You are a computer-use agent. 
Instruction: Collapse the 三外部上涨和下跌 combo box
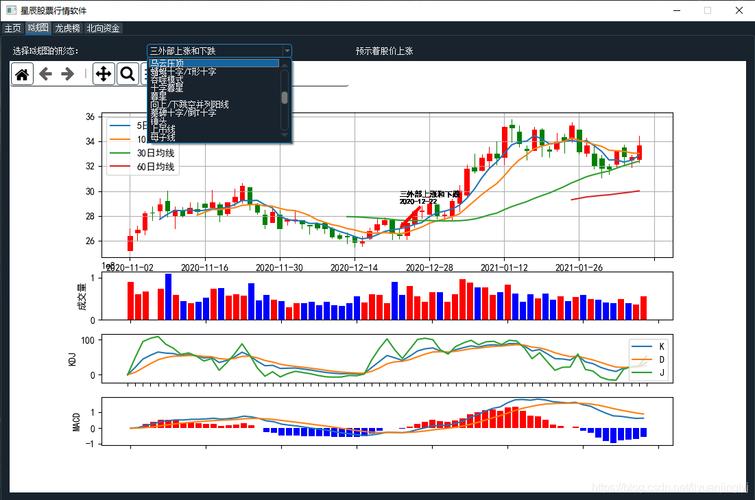286,50
